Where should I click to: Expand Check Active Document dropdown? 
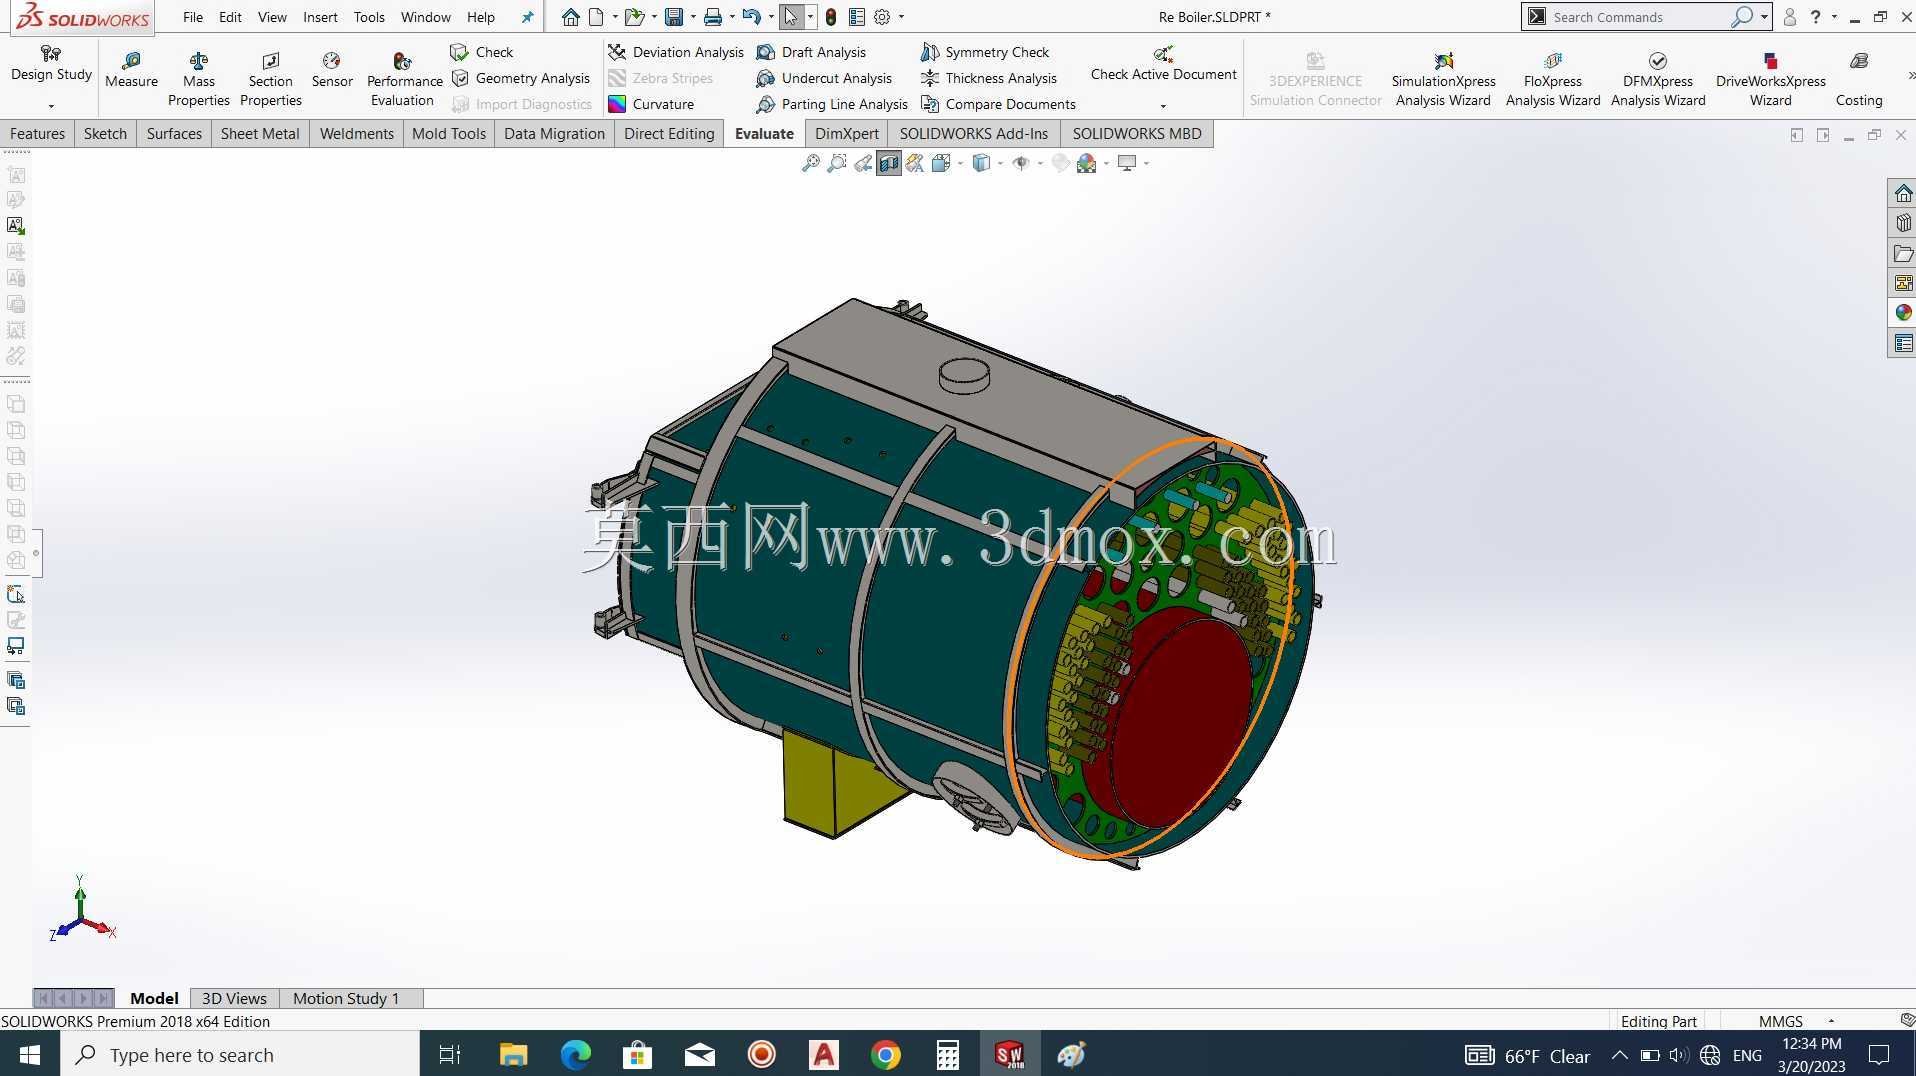tap(1163, 105)
